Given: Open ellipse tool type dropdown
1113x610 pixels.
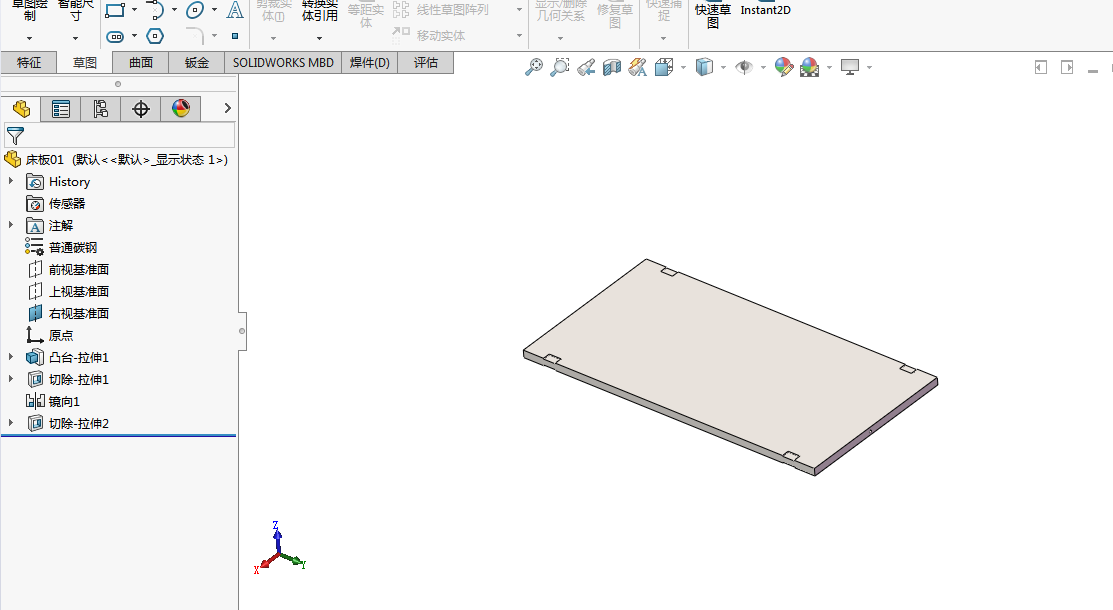Looking at the screenshot, I should coord(214,10).
